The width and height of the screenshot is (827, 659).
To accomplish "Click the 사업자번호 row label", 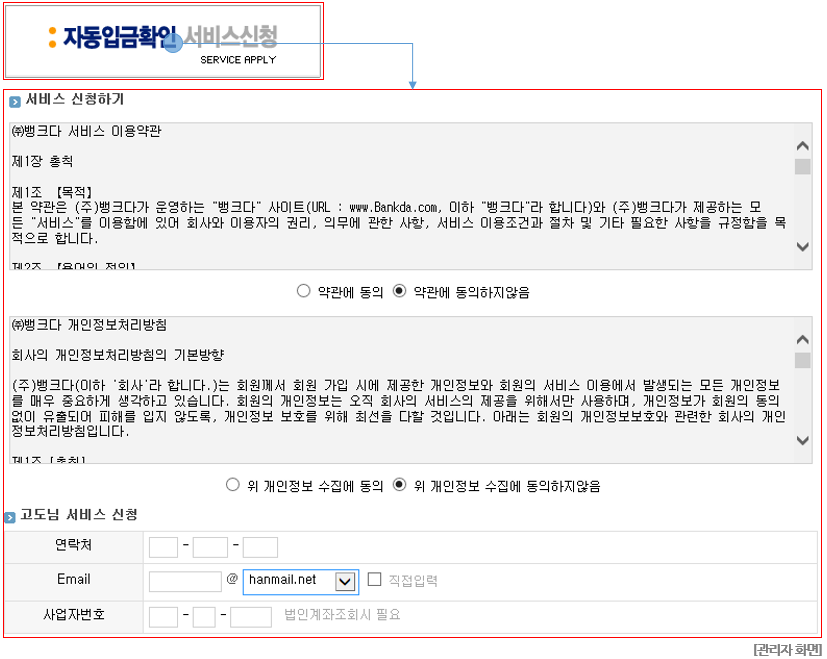I will click(x=73, y=614).
